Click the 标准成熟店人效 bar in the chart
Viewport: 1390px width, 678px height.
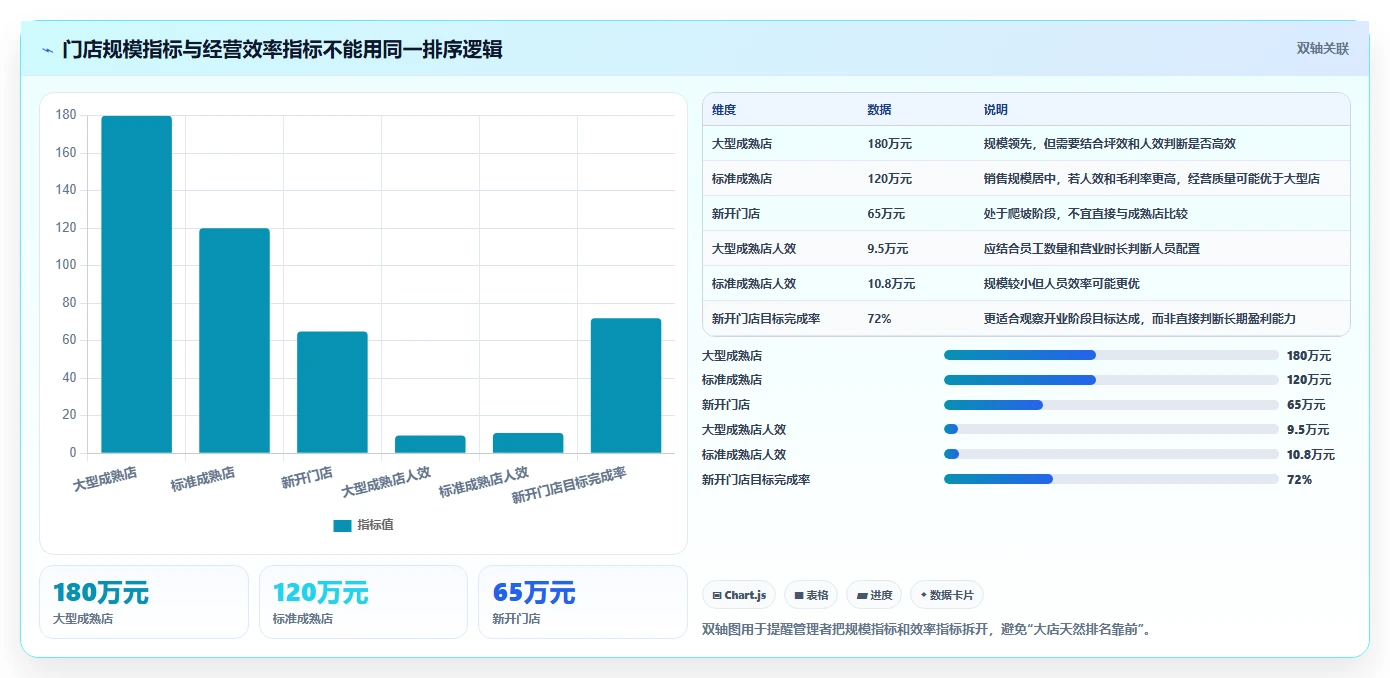coord(528,443)
